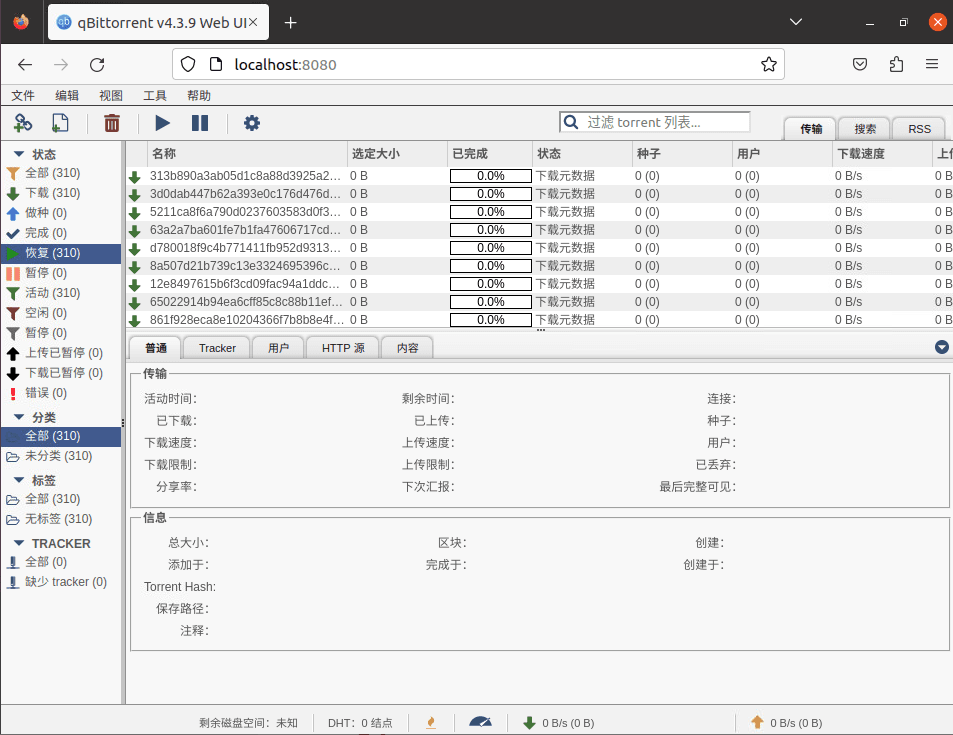
Task: Open the 文件 menu
Action: point(23,95)
